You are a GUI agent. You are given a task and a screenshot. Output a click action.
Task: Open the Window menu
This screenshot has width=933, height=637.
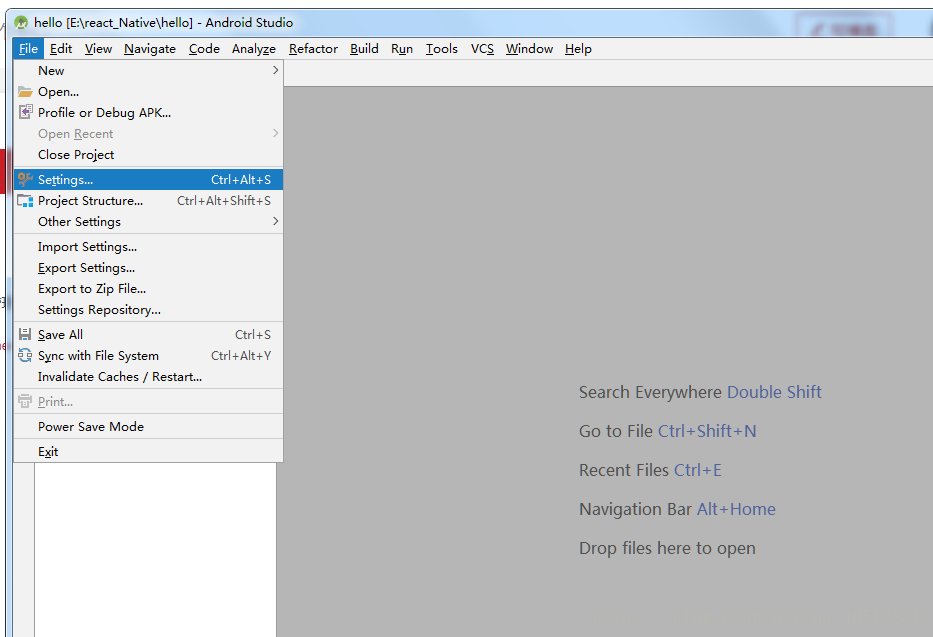(529, 49)
